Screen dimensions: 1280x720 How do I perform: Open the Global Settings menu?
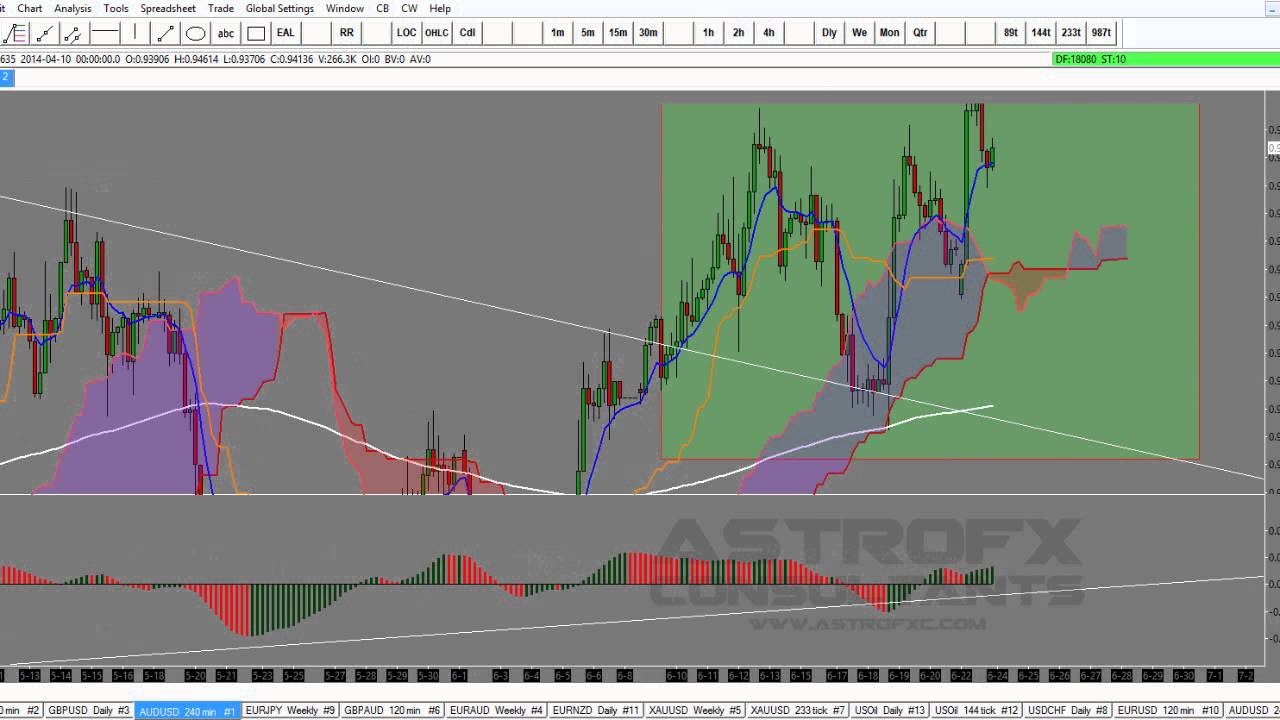[280, 8]
